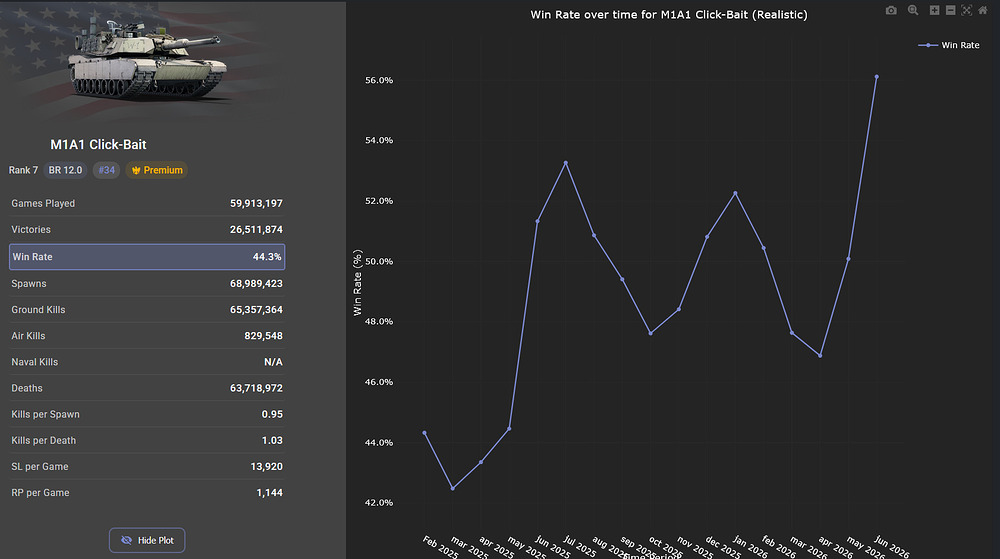
Task: Open the #34 ranking badge
Action: [107, 170]
